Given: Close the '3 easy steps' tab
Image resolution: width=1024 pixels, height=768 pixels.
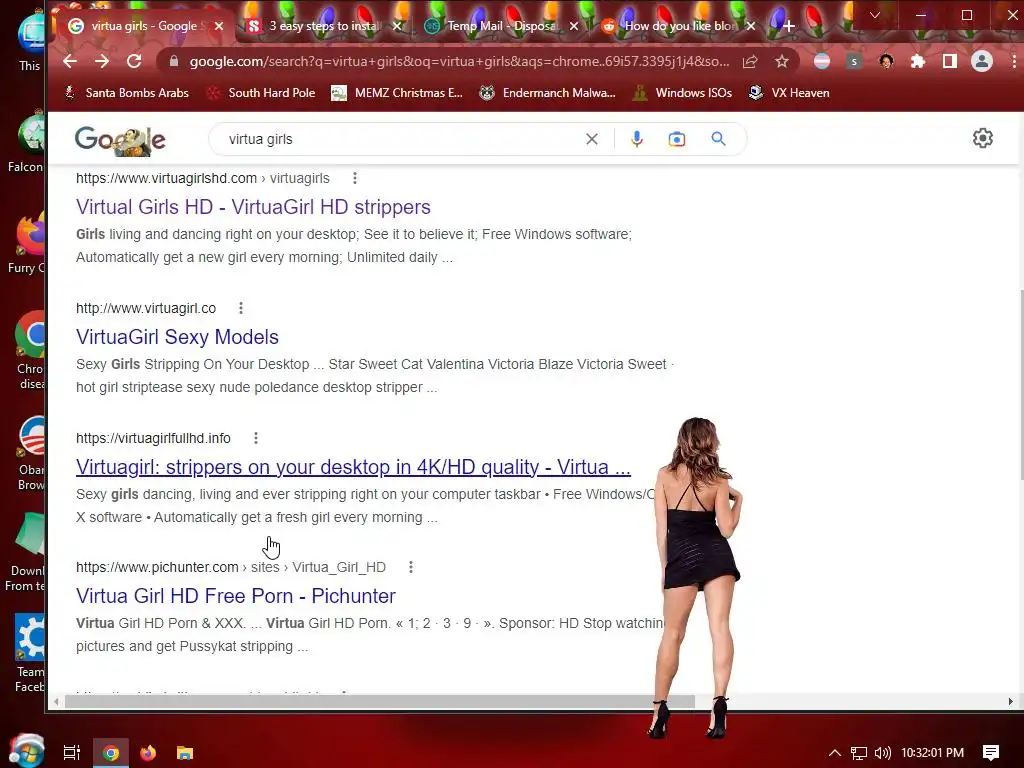Looking at the screenshot, I should [x=396, y=26].
